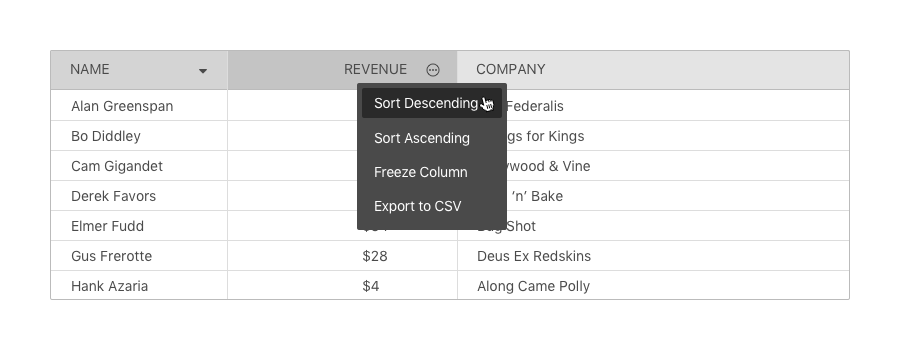This screenshot has width=900, height=360.
Task: Open the Revenue column options icon
Action: (x=433, y=70)
